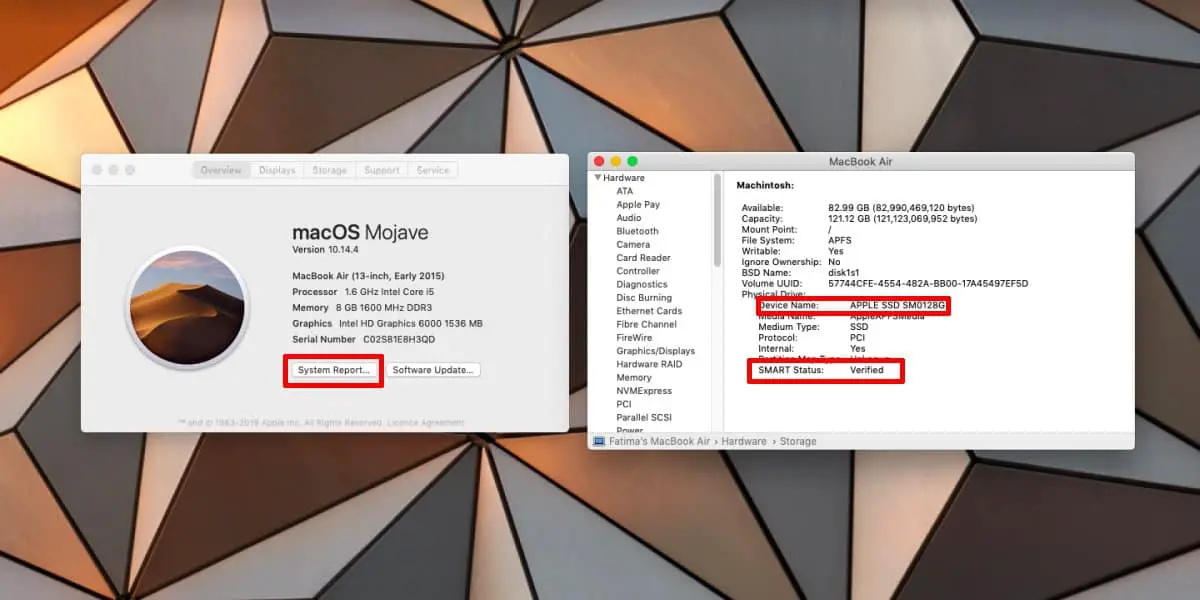Select ATA in the hardware sidebar
The height and width of the screenshot is (600, 1200).
click(x=624, y=191)
